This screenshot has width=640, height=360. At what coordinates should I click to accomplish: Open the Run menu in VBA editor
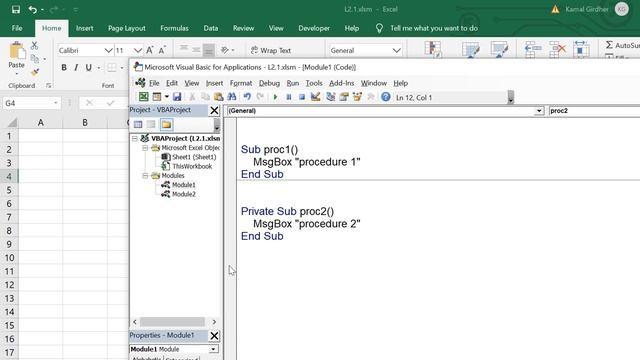[293, 83]
